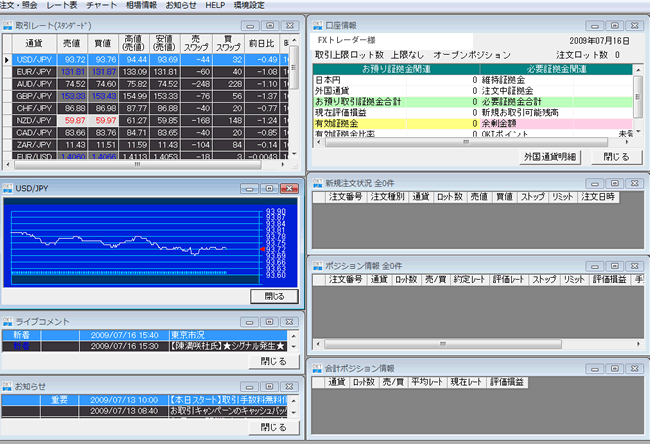Minimize the 口座情報 window

coord(594,26)
